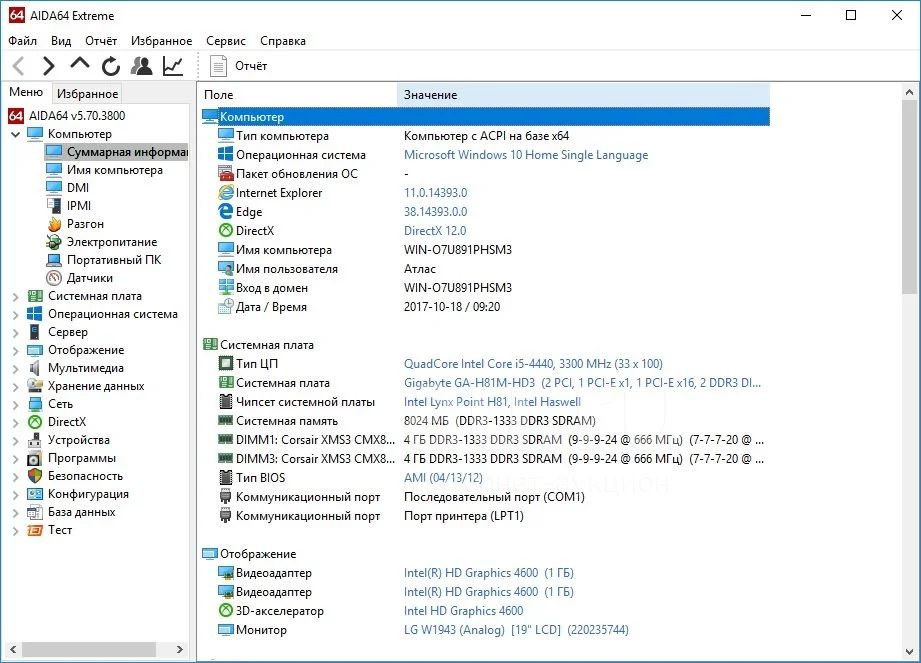
Task: Expand the Сеть tree node
Action: tap(16, 405)
